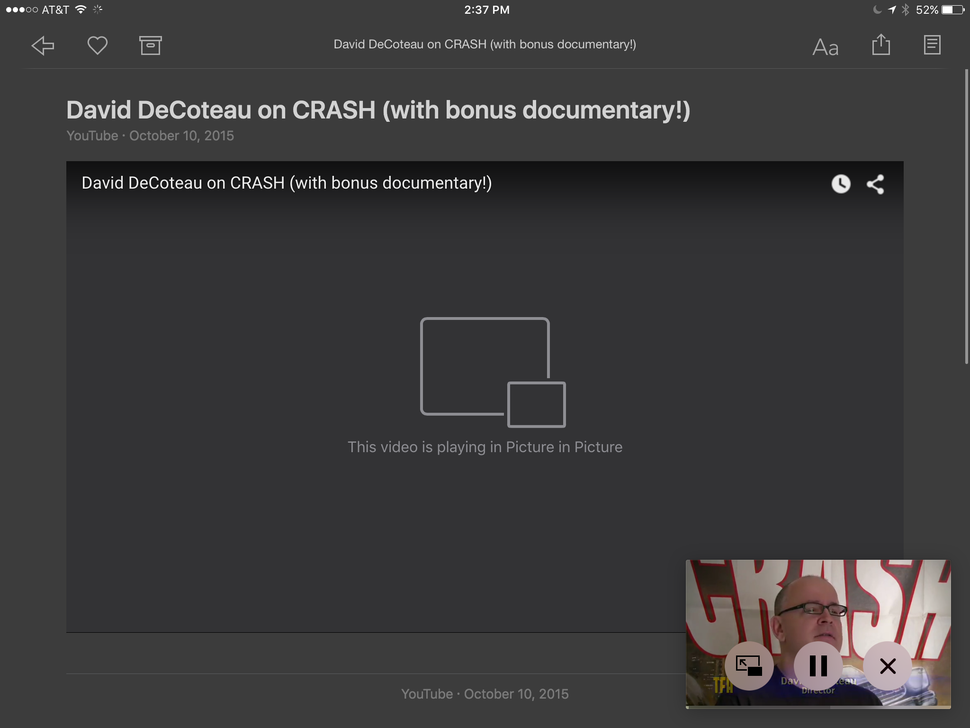Open text display settings via the Aa icon

point(824,46)
